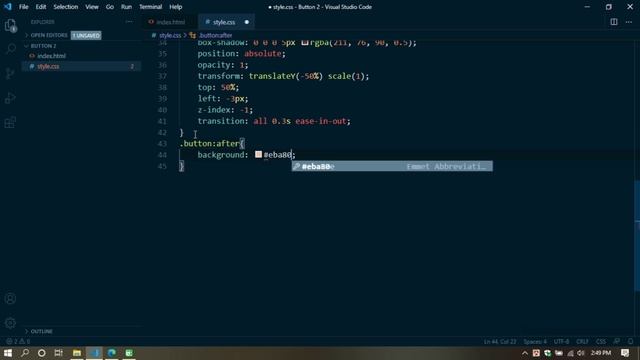The height and width of the screenshot is (360, 640).
Task: Change line endings via CRLF status
Action: pos(582,341)
